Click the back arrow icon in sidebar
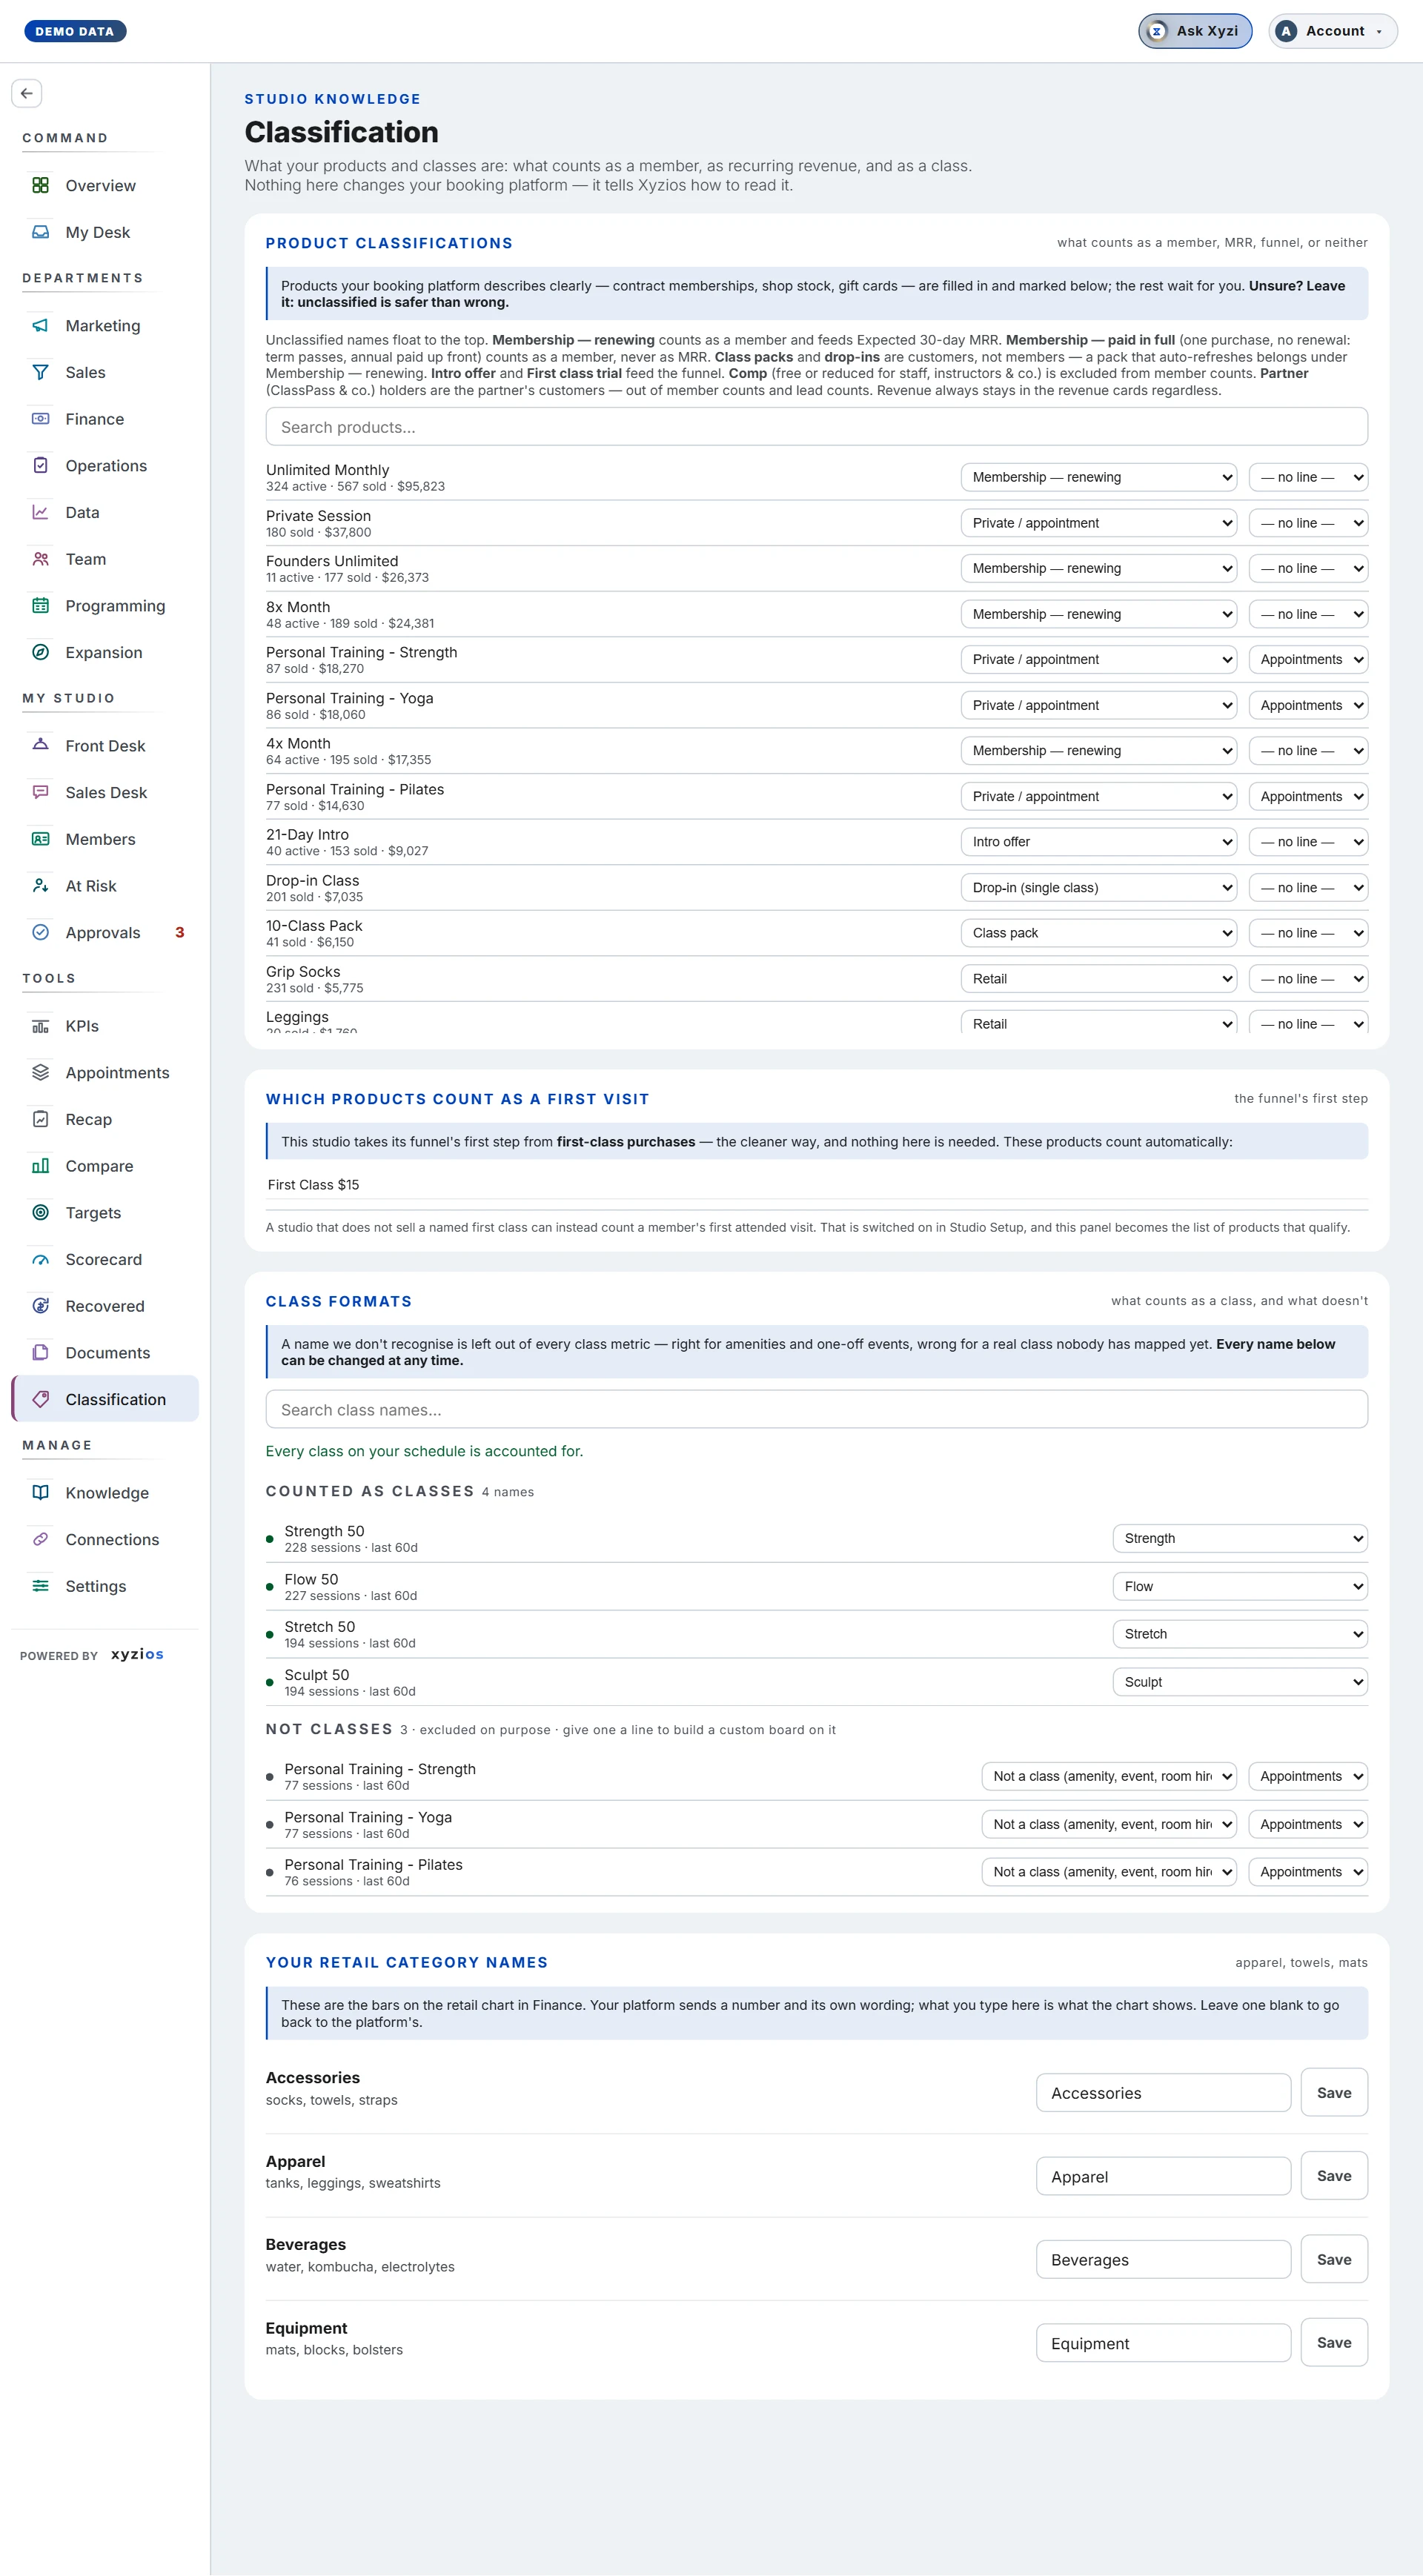Viewport: 1423px width, 2576px height. (x=27, y=93)
